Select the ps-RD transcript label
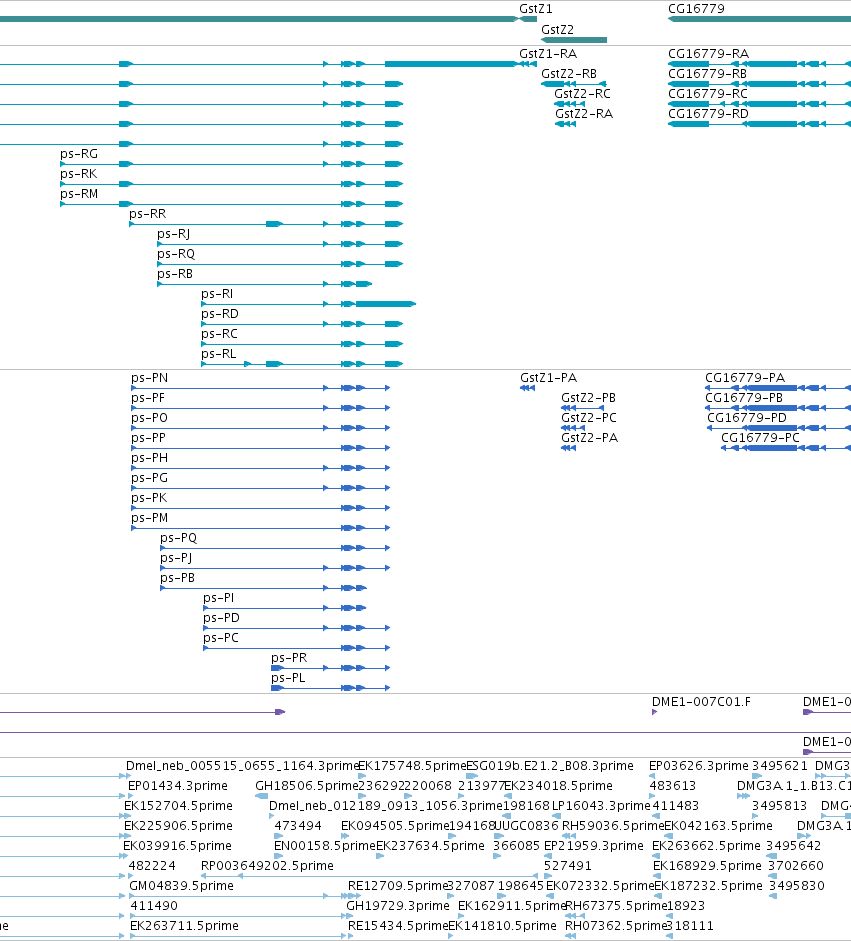Viewport: 851px width, 941px height. (220, 314)
